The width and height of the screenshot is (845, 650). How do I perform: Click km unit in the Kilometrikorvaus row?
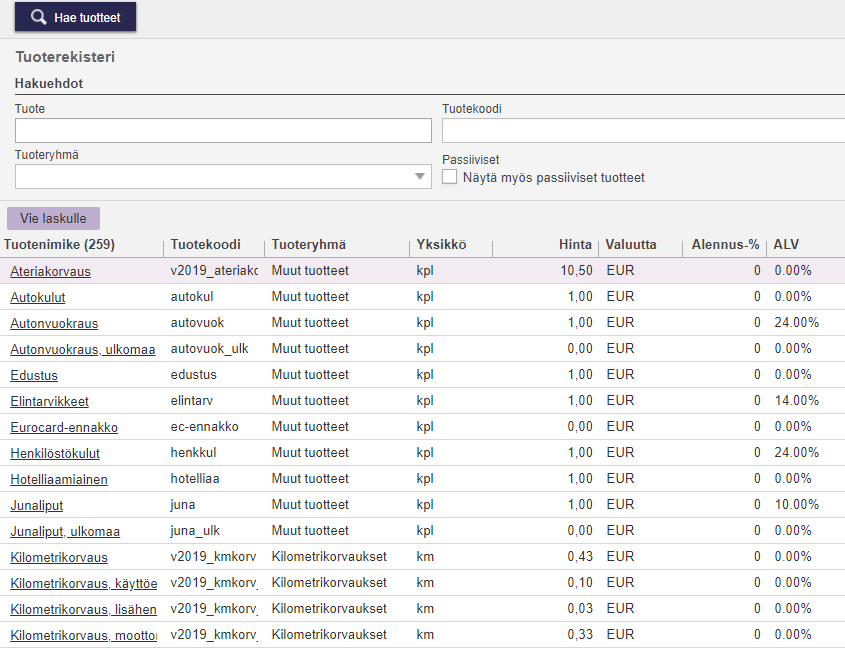click(425, 557)
